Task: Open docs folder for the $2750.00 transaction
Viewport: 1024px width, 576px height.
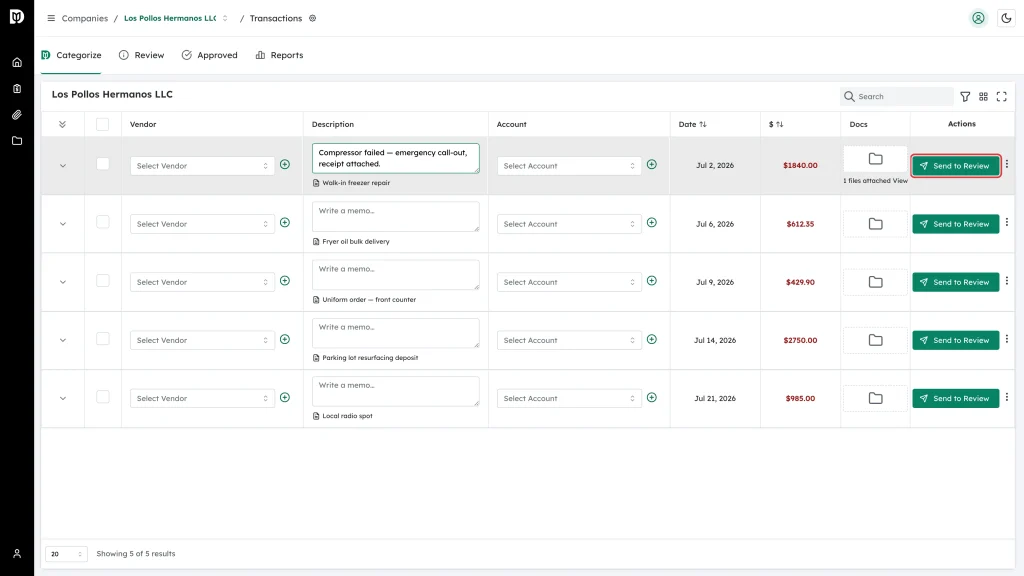Action: [875, 340]
